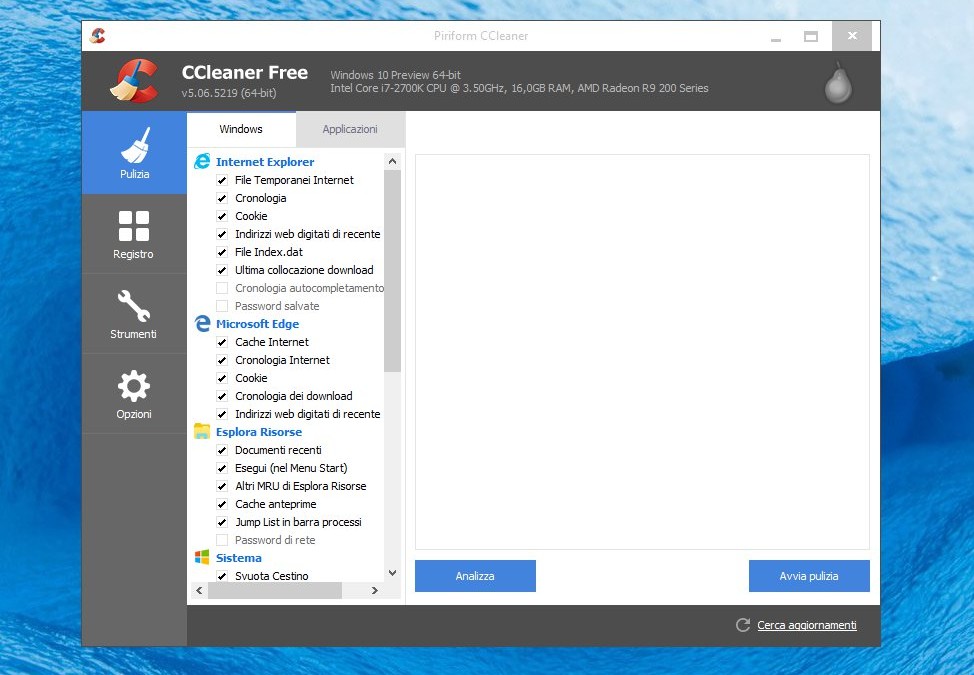Click the Internet Explorer category icon
This screenshot has width=974, height=675.
202,161
